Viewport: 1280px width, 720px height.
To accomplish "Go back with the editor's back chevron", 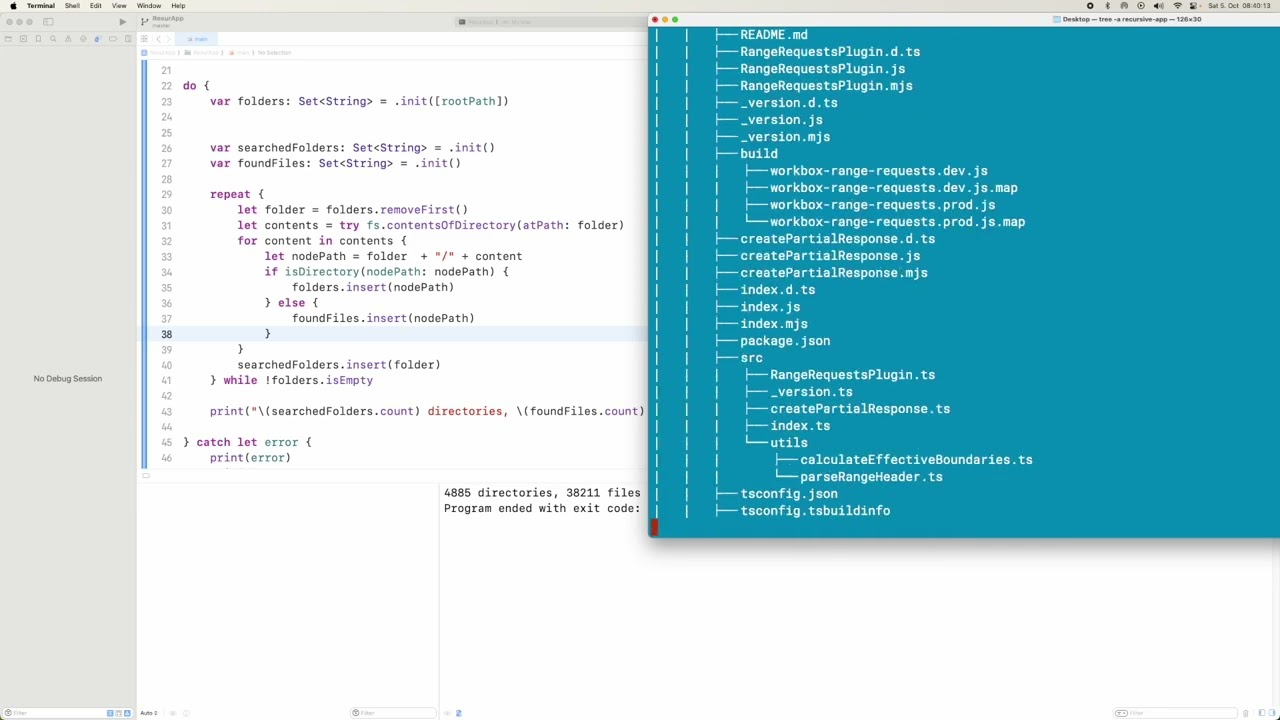I will point(158,39).
